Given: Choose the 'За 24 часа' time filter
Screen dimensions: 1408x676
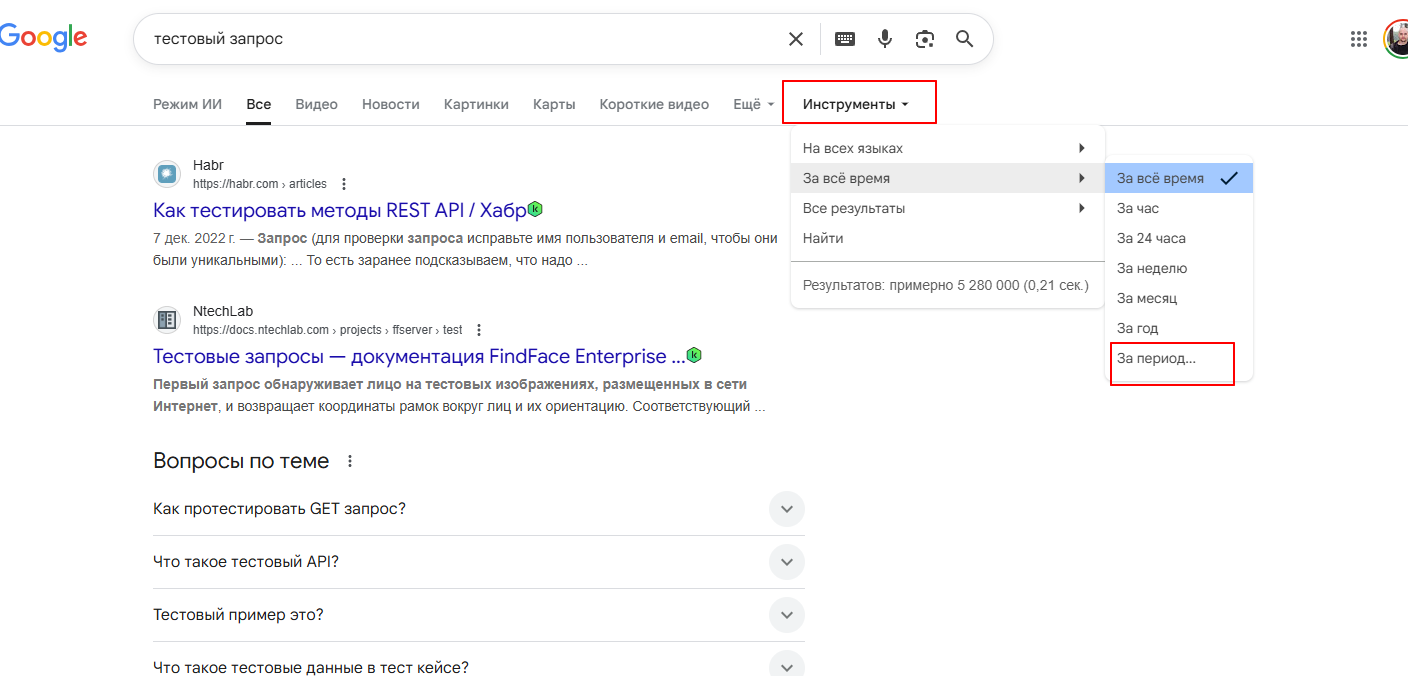Looking at the screenshot, I should pyautogui.click(x=1151, y=238).
